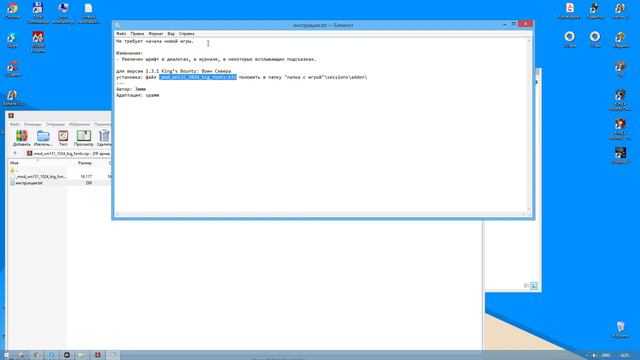
Task: Select the dark-figure game shortcut at top right
Action: [x=595, y=11]
